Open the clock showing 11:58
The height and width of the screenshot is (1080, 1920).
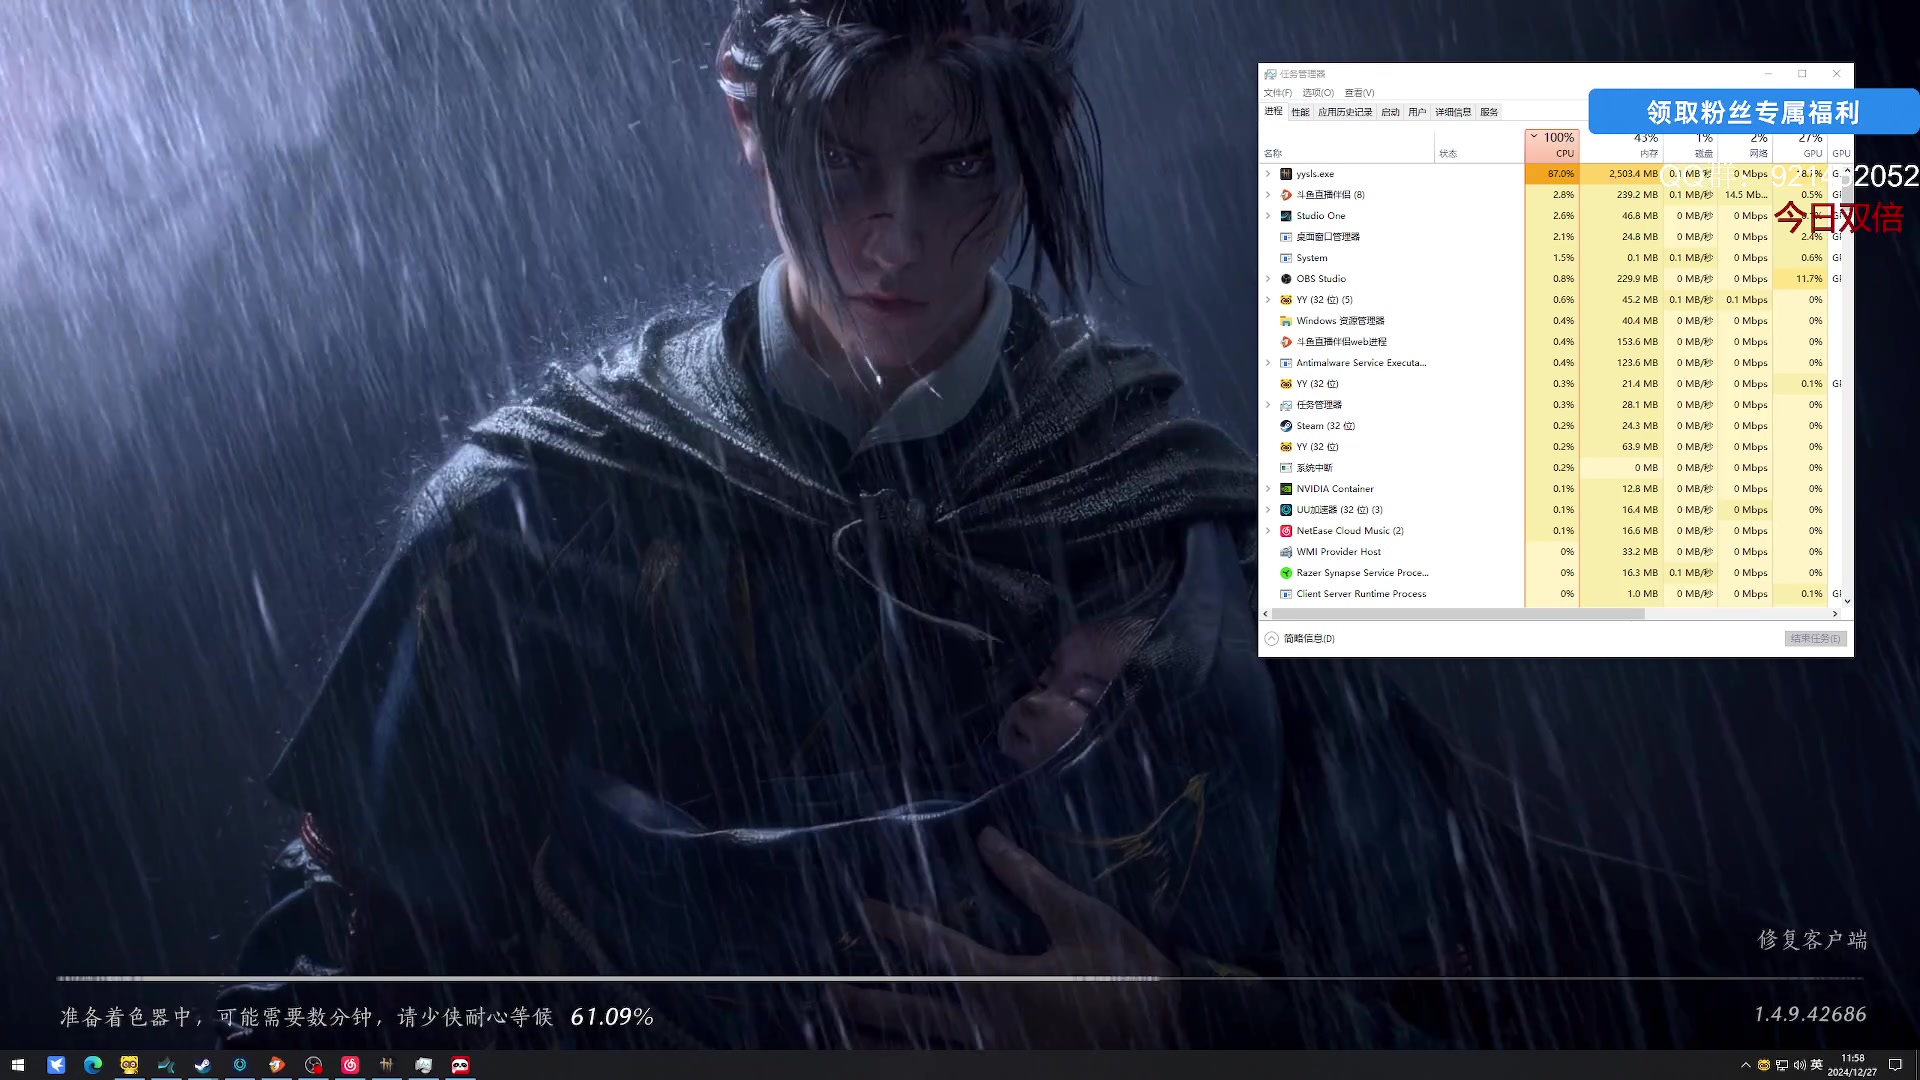tap(1853, 1065)
